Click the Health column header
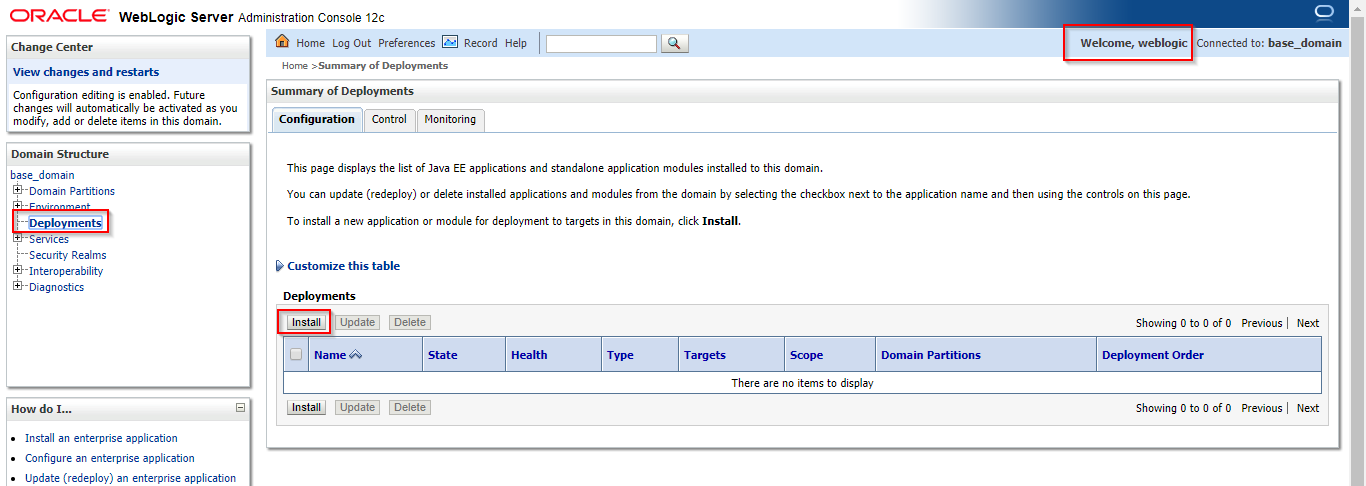 point(529,355)
